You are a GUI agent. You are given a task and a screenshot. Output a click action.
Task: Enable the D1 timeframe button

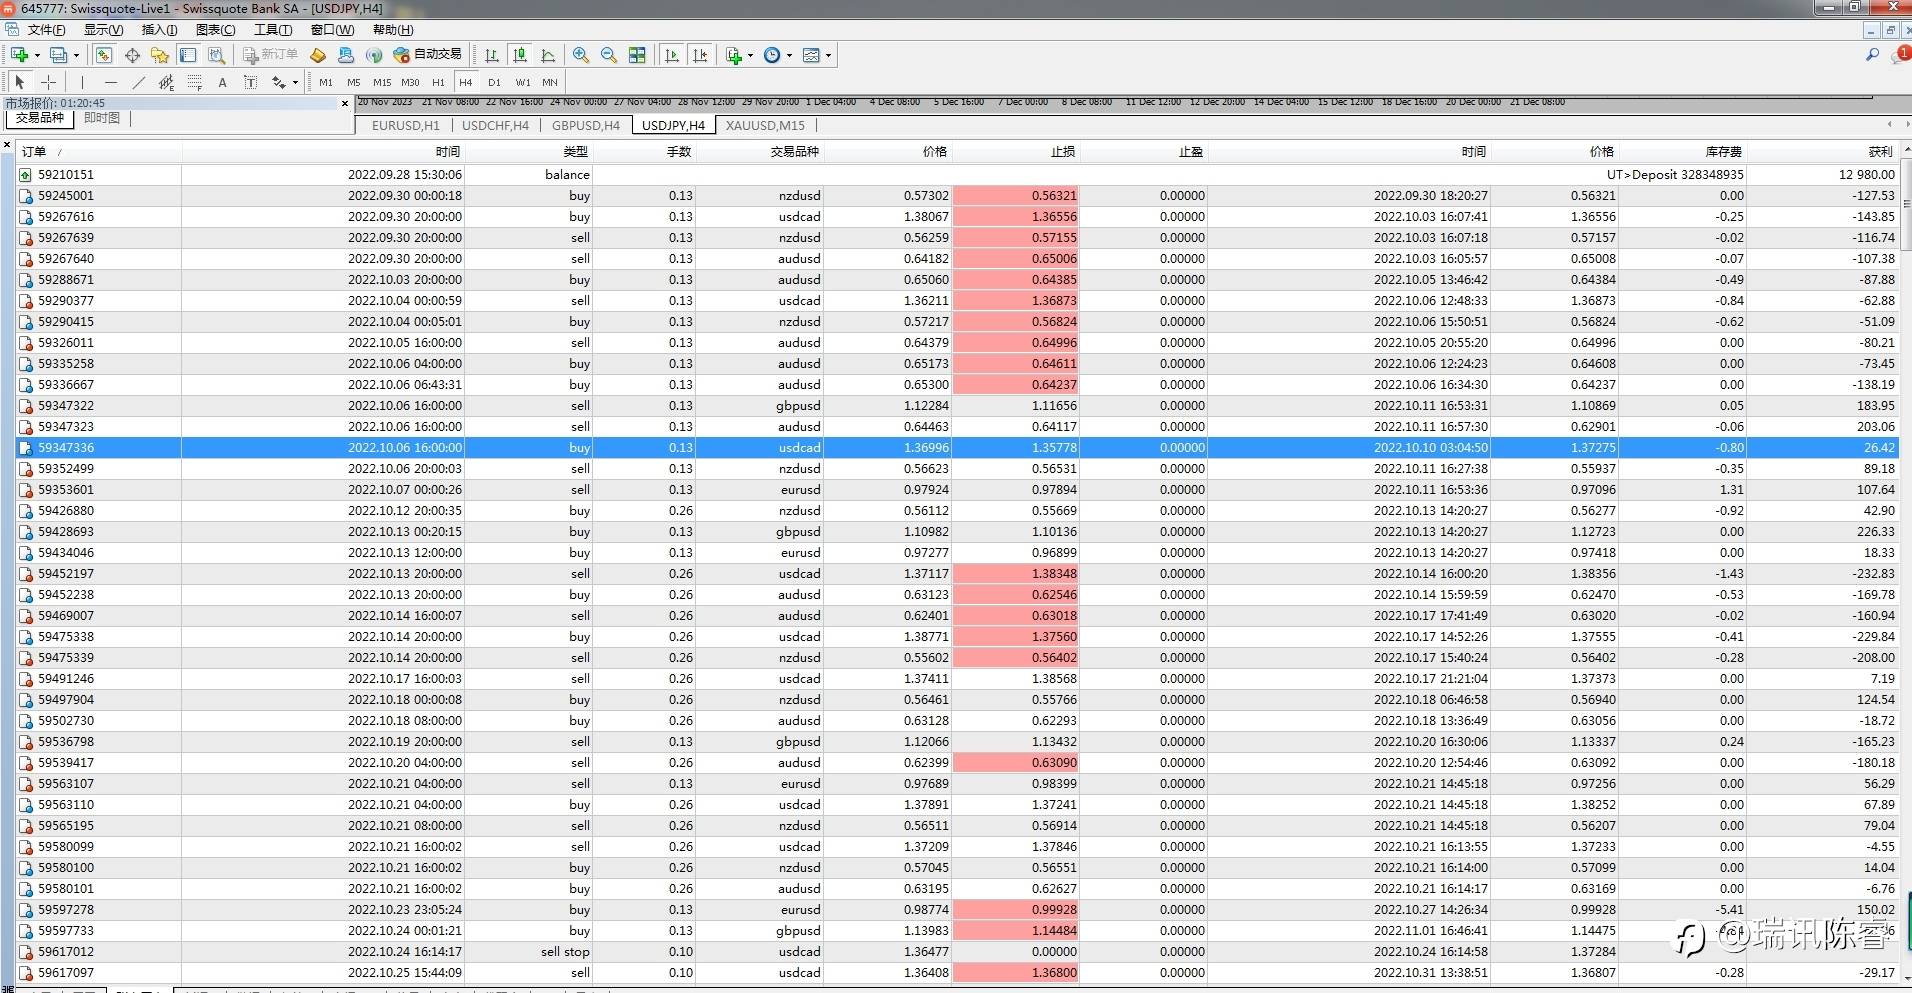494,82
